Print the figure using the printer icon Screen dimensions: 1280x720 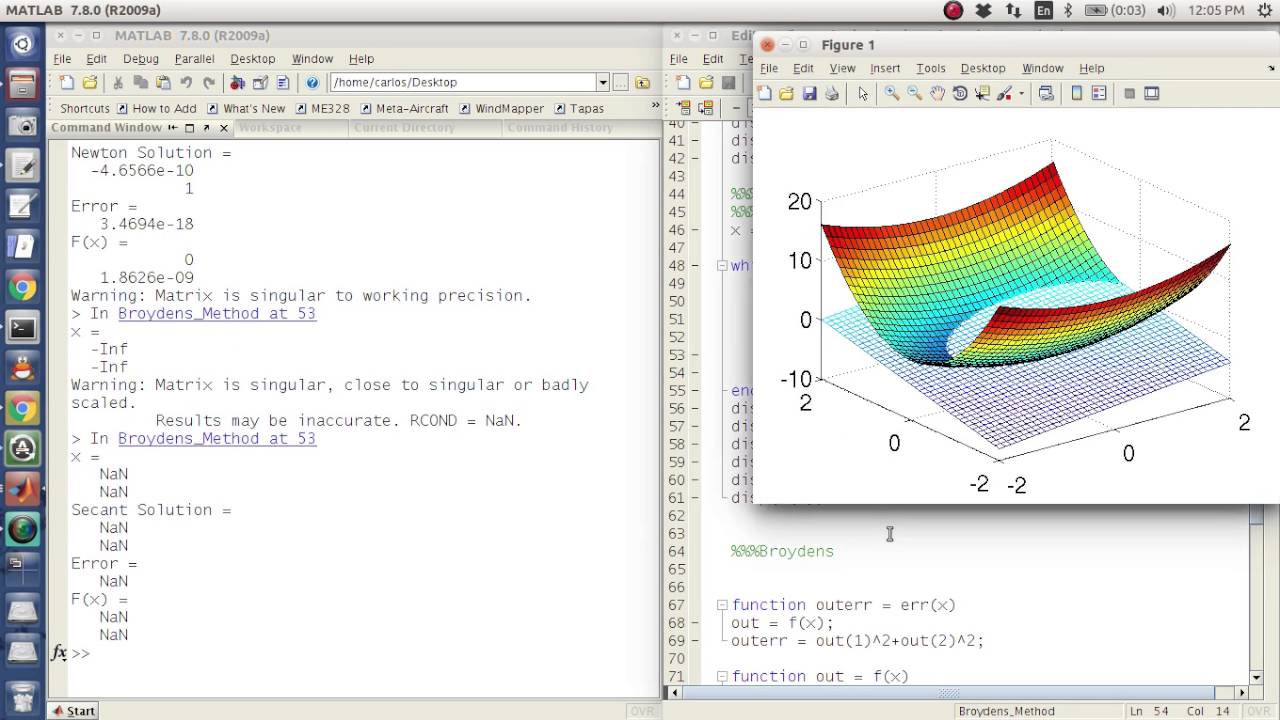coord(832,93)
